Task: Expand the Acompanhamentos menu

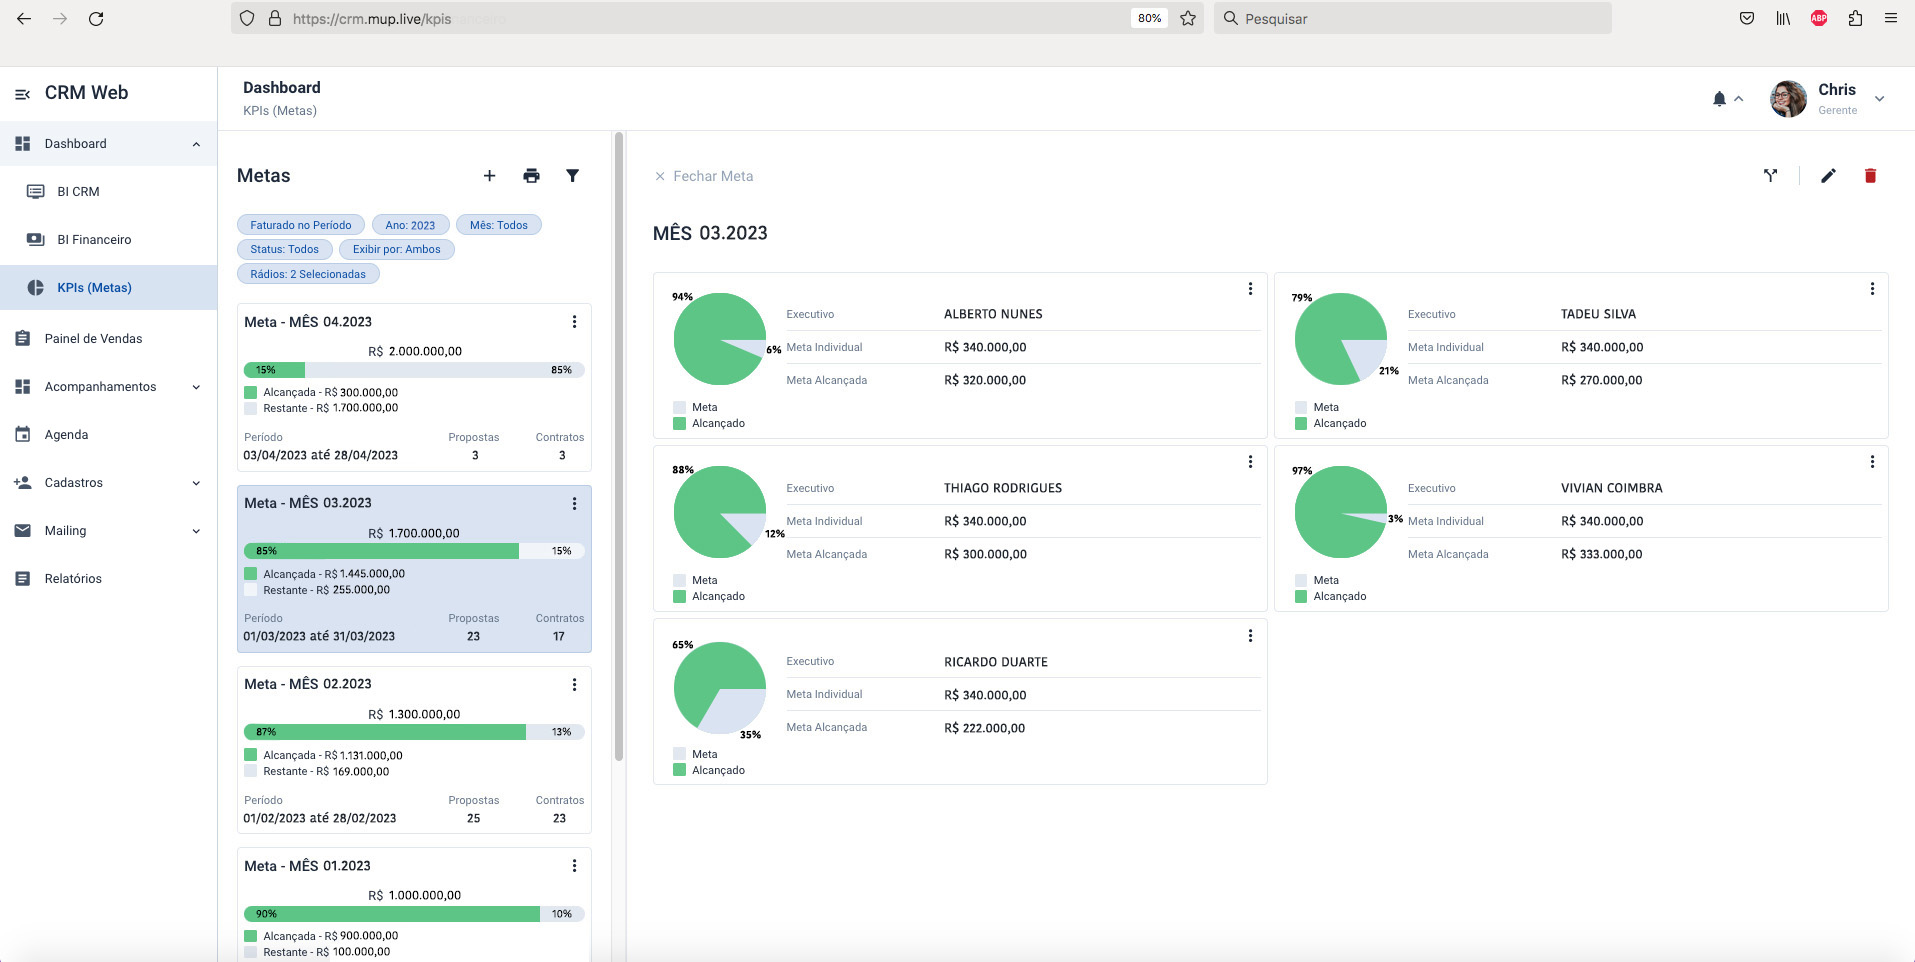Action: (x=196, y=387)
